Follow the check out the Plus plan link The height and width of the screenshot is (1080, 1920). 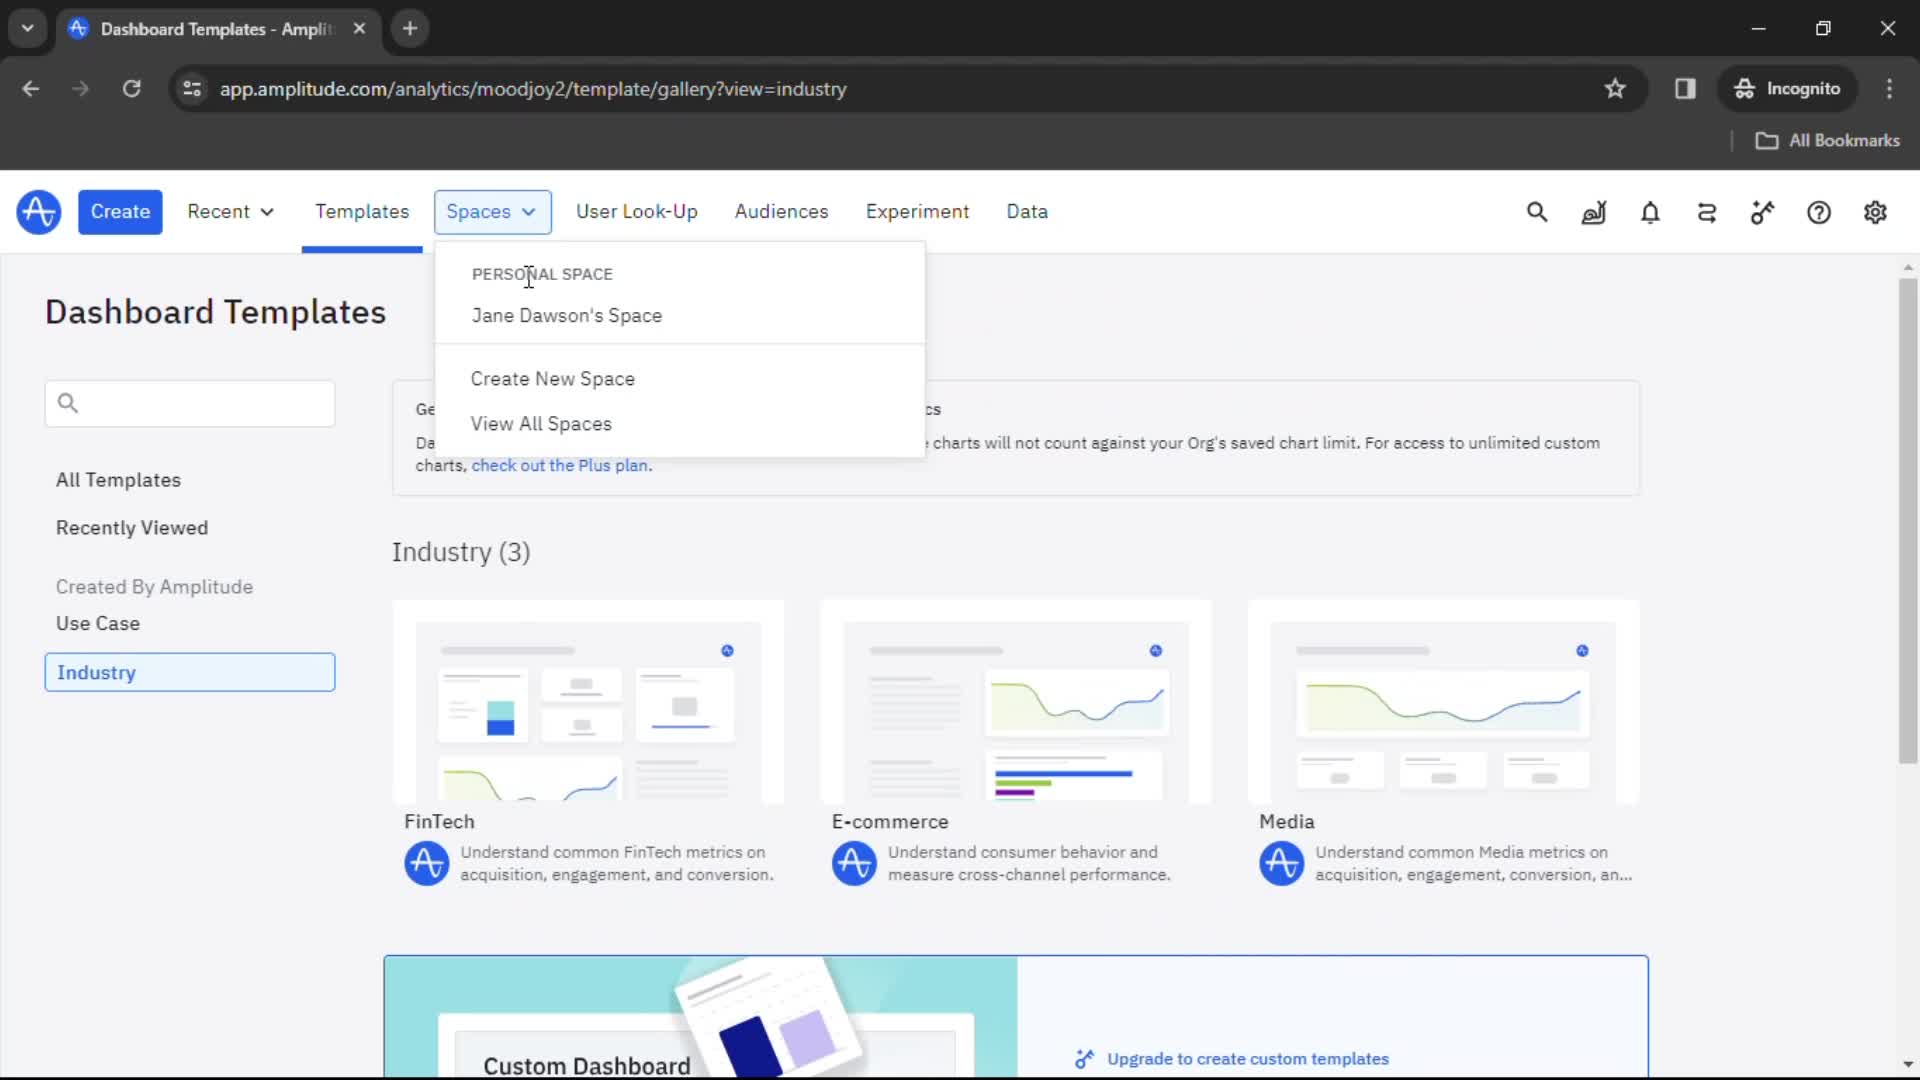559,466
